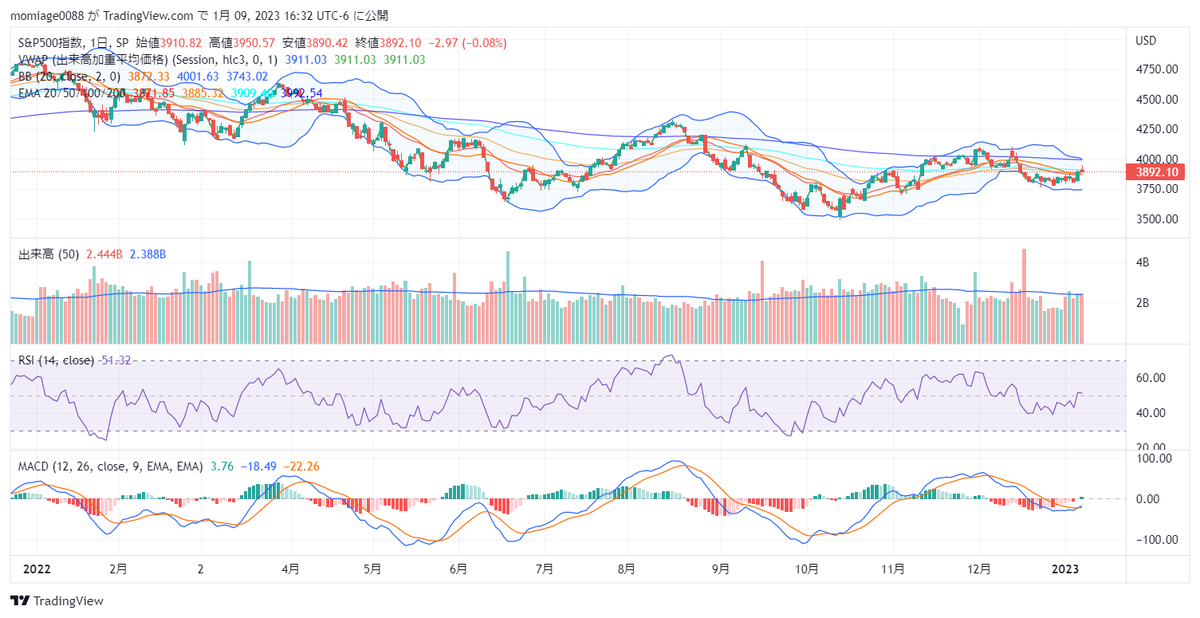Select the MACD (12, 26, close, 9, EMA, EMA) legend

coord(111,466)
